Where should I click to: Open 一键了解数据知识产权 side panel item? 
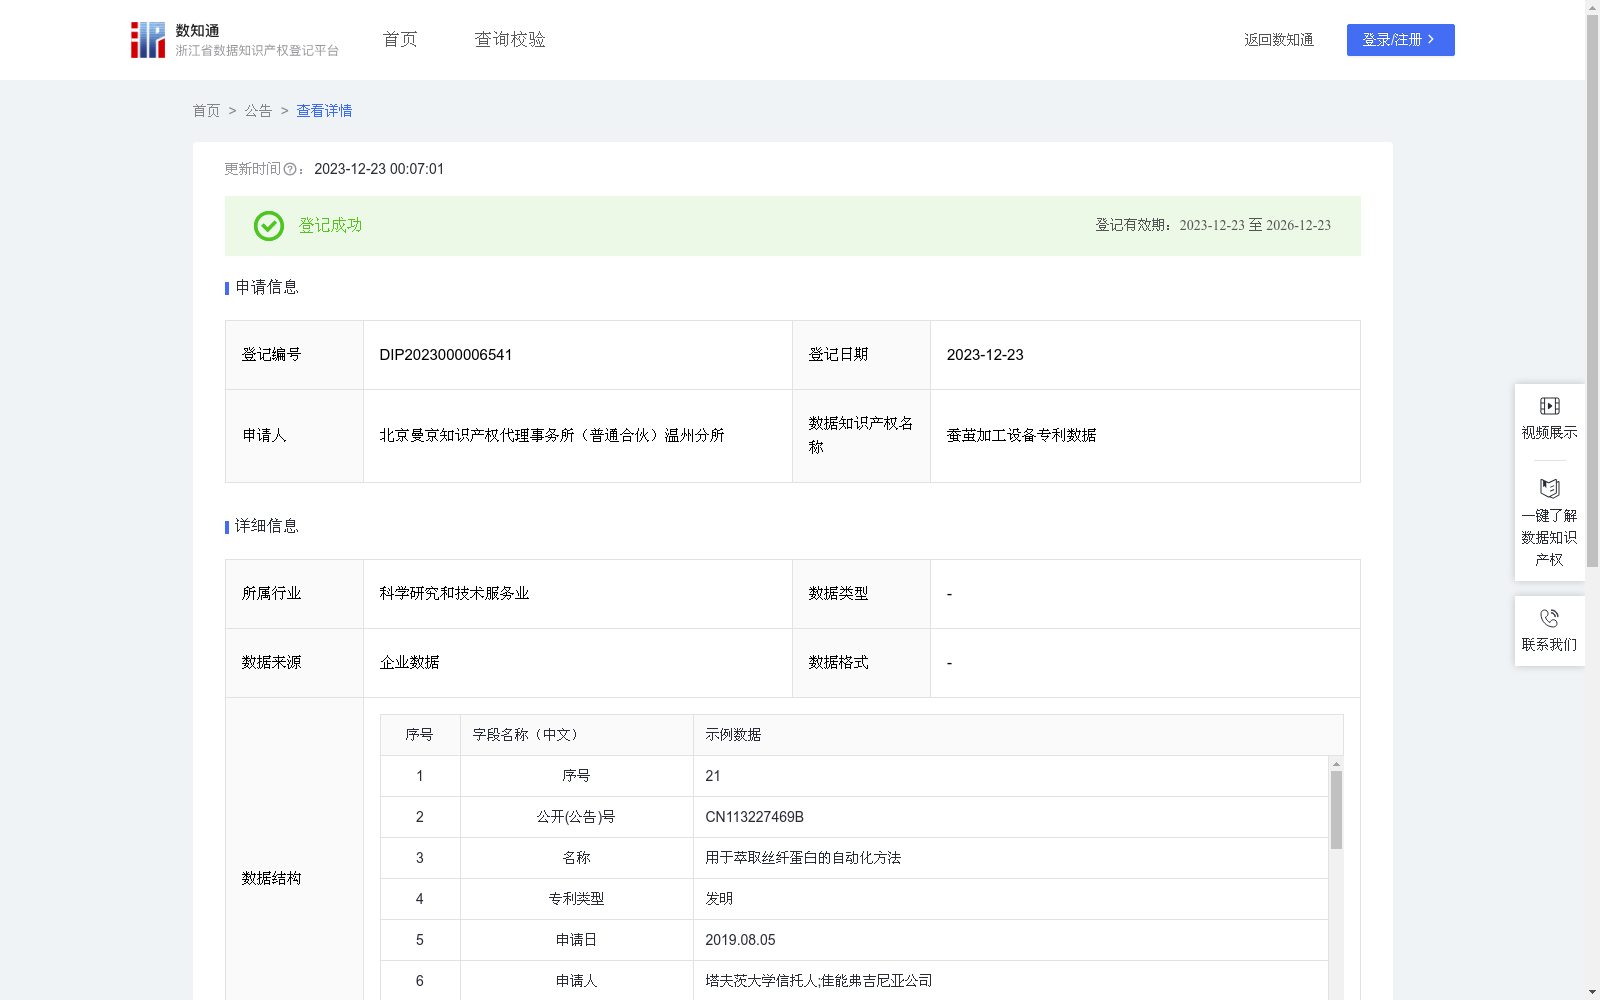pos(1549,523)
